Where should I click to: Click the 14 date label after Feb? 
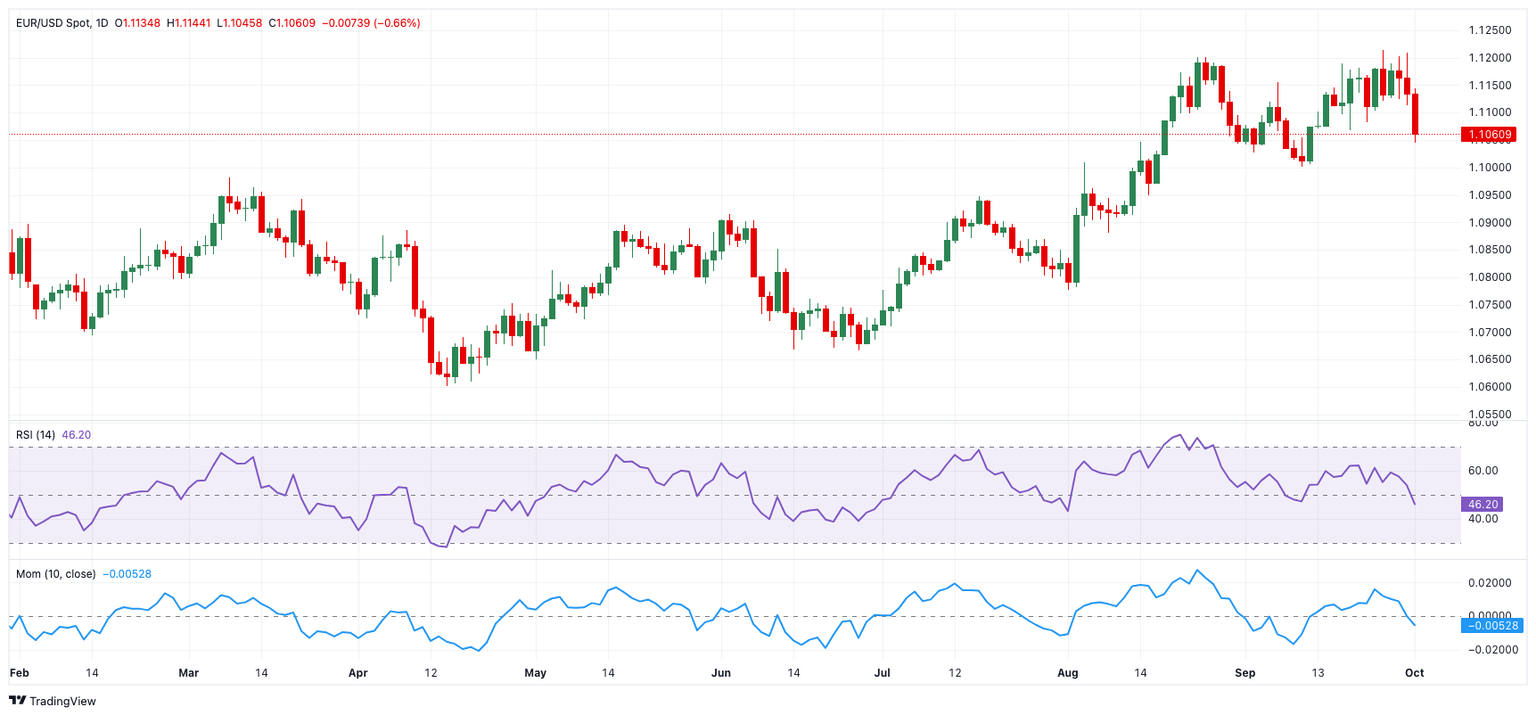(x=93, y=674)
